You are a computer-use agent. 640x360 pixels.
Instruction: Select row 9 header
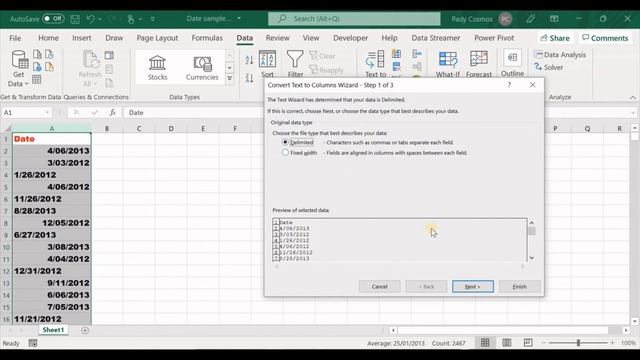click(x=6, y=235)
